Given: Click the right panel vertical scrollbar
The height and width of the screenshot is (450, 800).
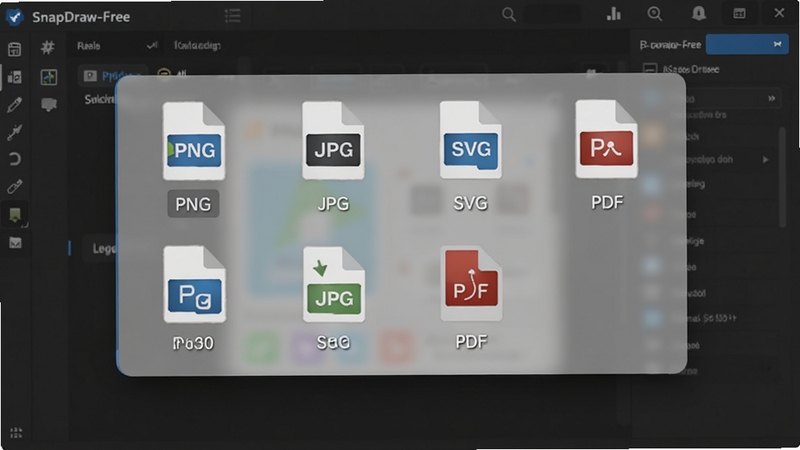Looking at the screenshot, I should point(782,177).
